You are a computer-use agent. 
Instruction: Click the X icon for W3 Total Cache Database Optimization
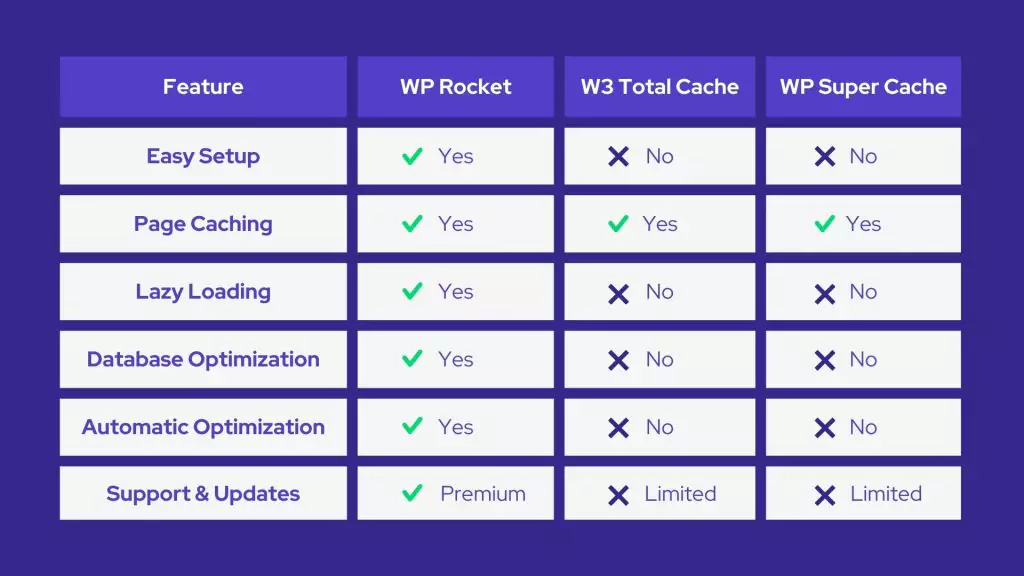coord(619,360)
